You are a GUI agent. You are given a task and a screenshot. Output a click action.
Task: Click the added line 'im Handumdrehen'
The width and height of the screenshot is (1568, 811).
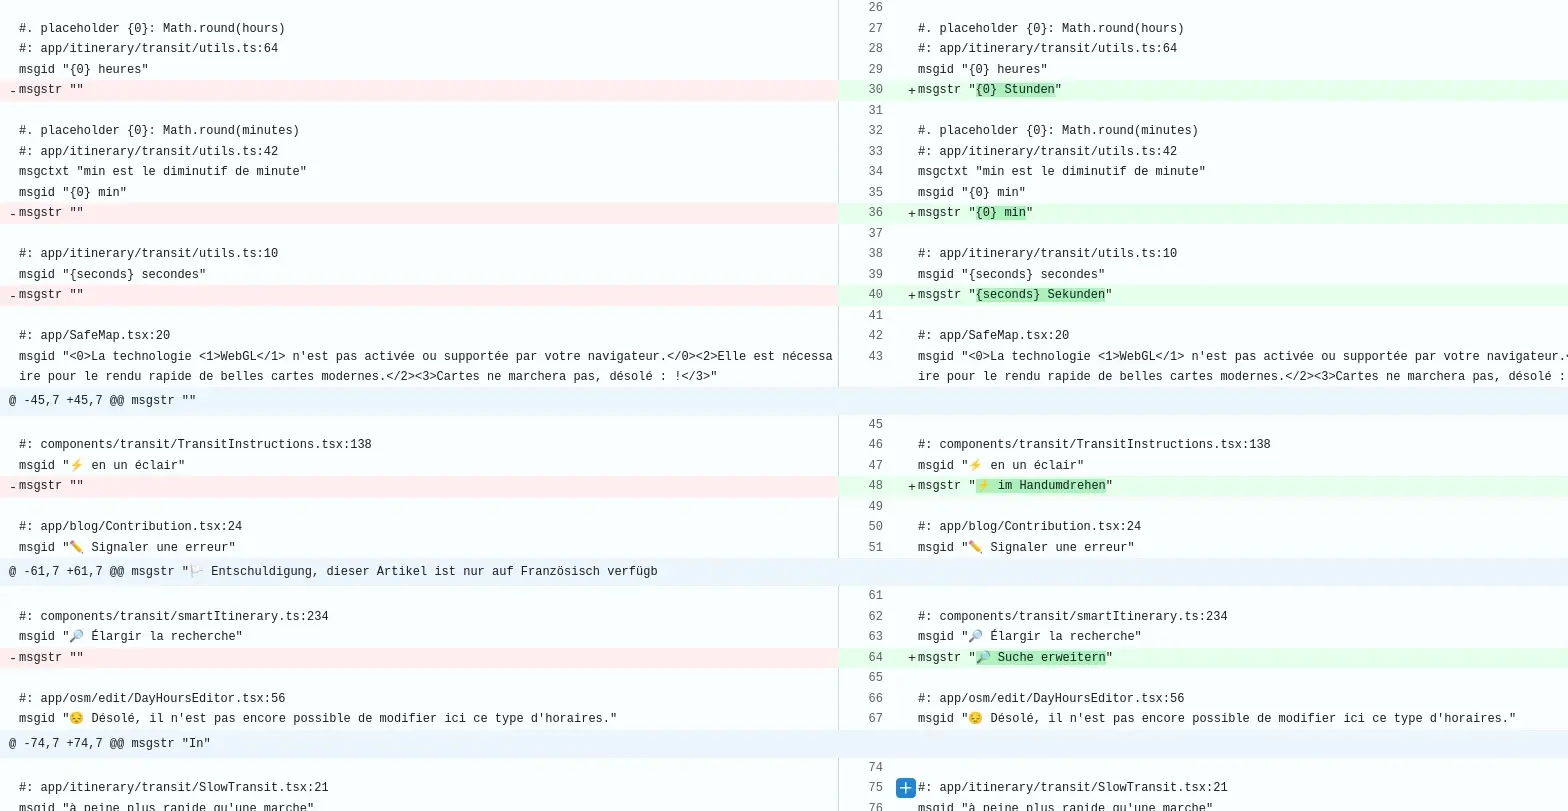coord(1050,486)
